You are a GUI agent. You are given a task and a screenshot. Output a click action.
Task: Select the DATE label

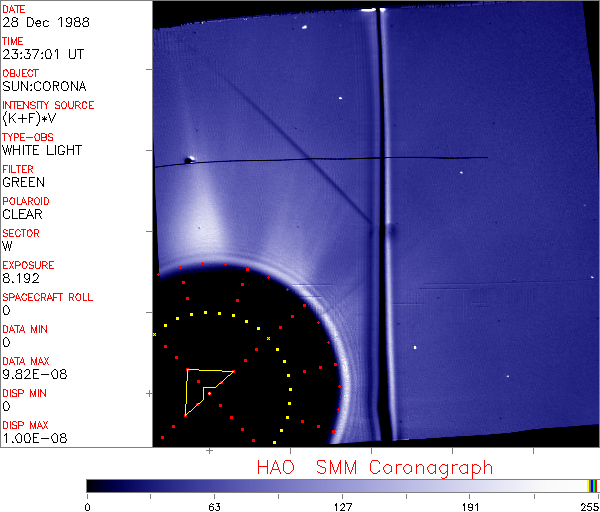[14, 9]
